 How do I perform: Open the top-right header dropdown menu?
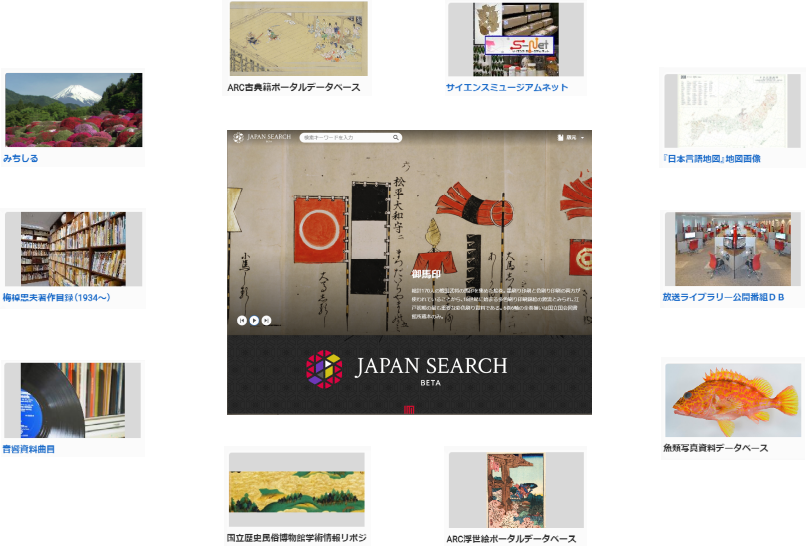tap(571, 138)
